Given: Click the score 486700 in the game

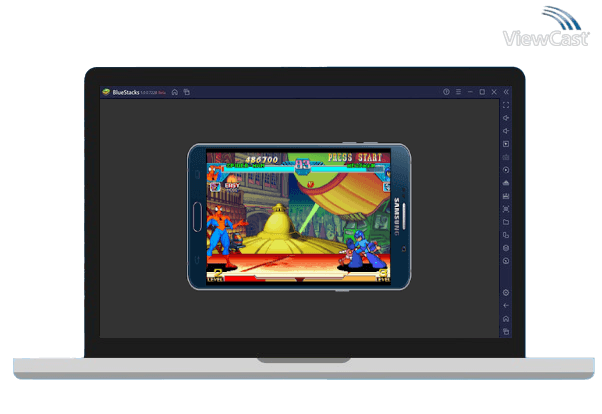Looking at the screenshot, I should coord(261,159).
